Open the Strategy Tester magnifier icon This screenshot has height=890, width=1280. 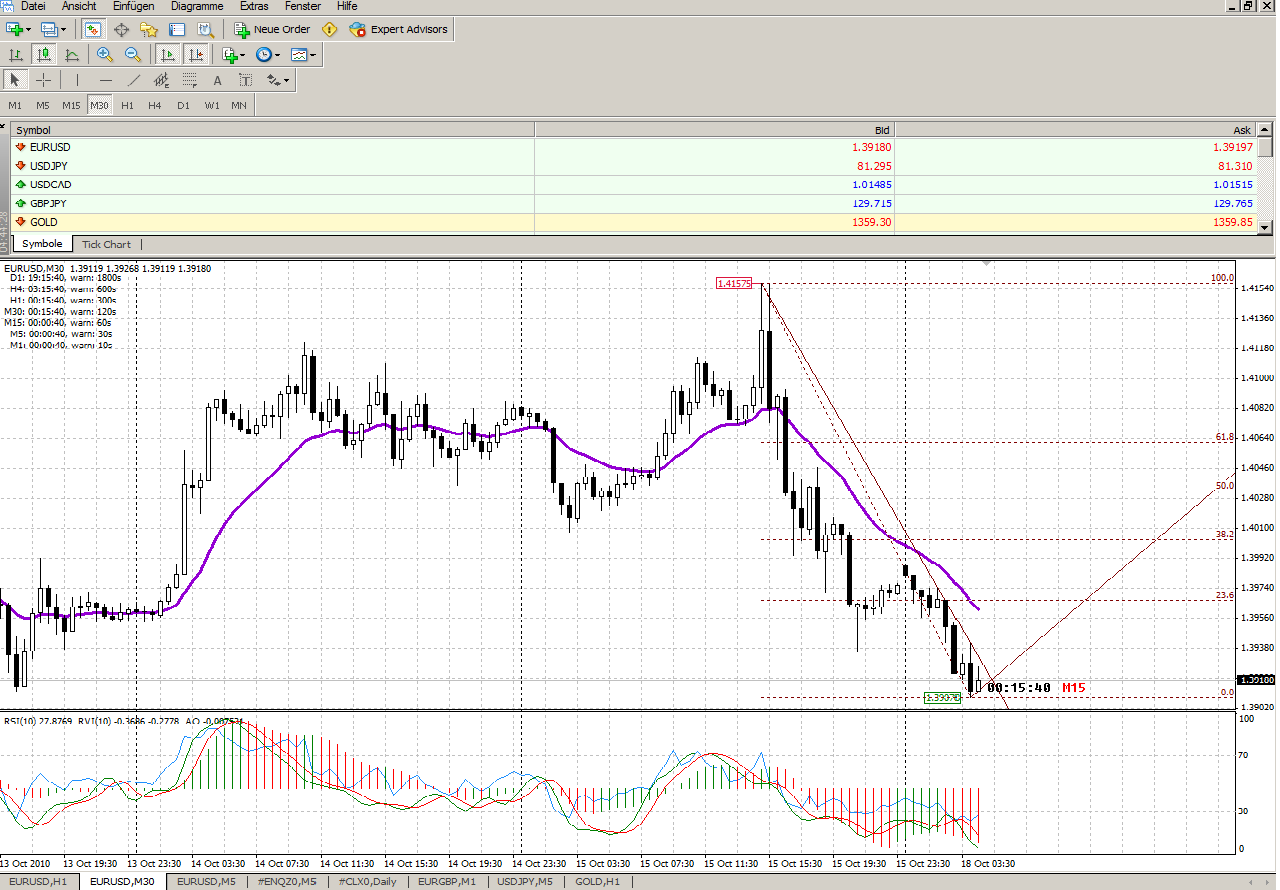pos(205,29)
